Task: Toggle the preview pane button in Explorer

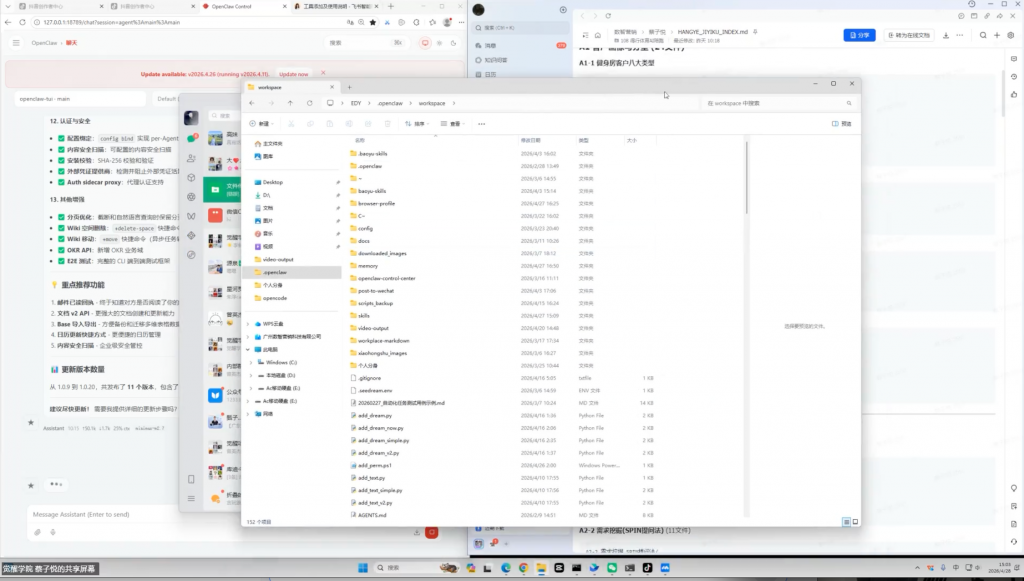Action: (x=842, y=123)
